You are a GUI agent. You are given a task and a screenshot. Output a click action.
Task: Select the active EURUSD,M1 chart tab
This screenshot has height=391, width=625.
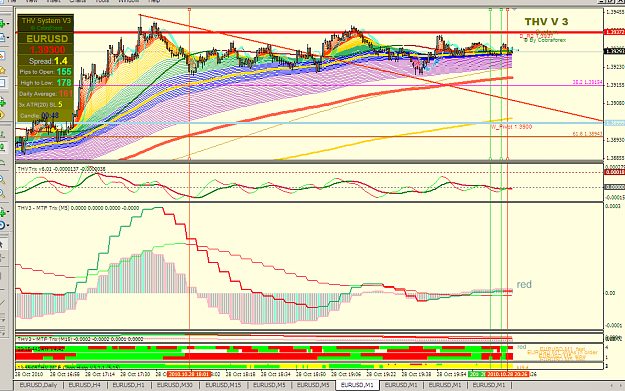coord(358,385)
